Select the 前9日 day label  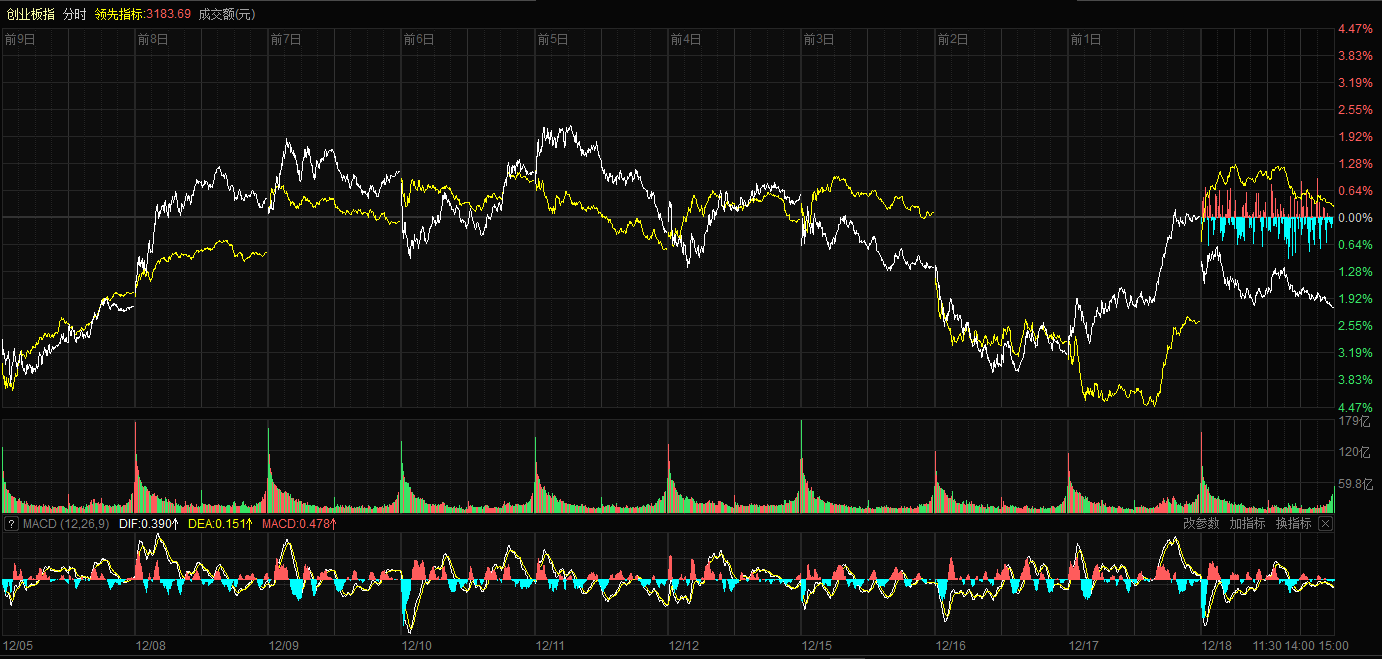coord(20,40)
